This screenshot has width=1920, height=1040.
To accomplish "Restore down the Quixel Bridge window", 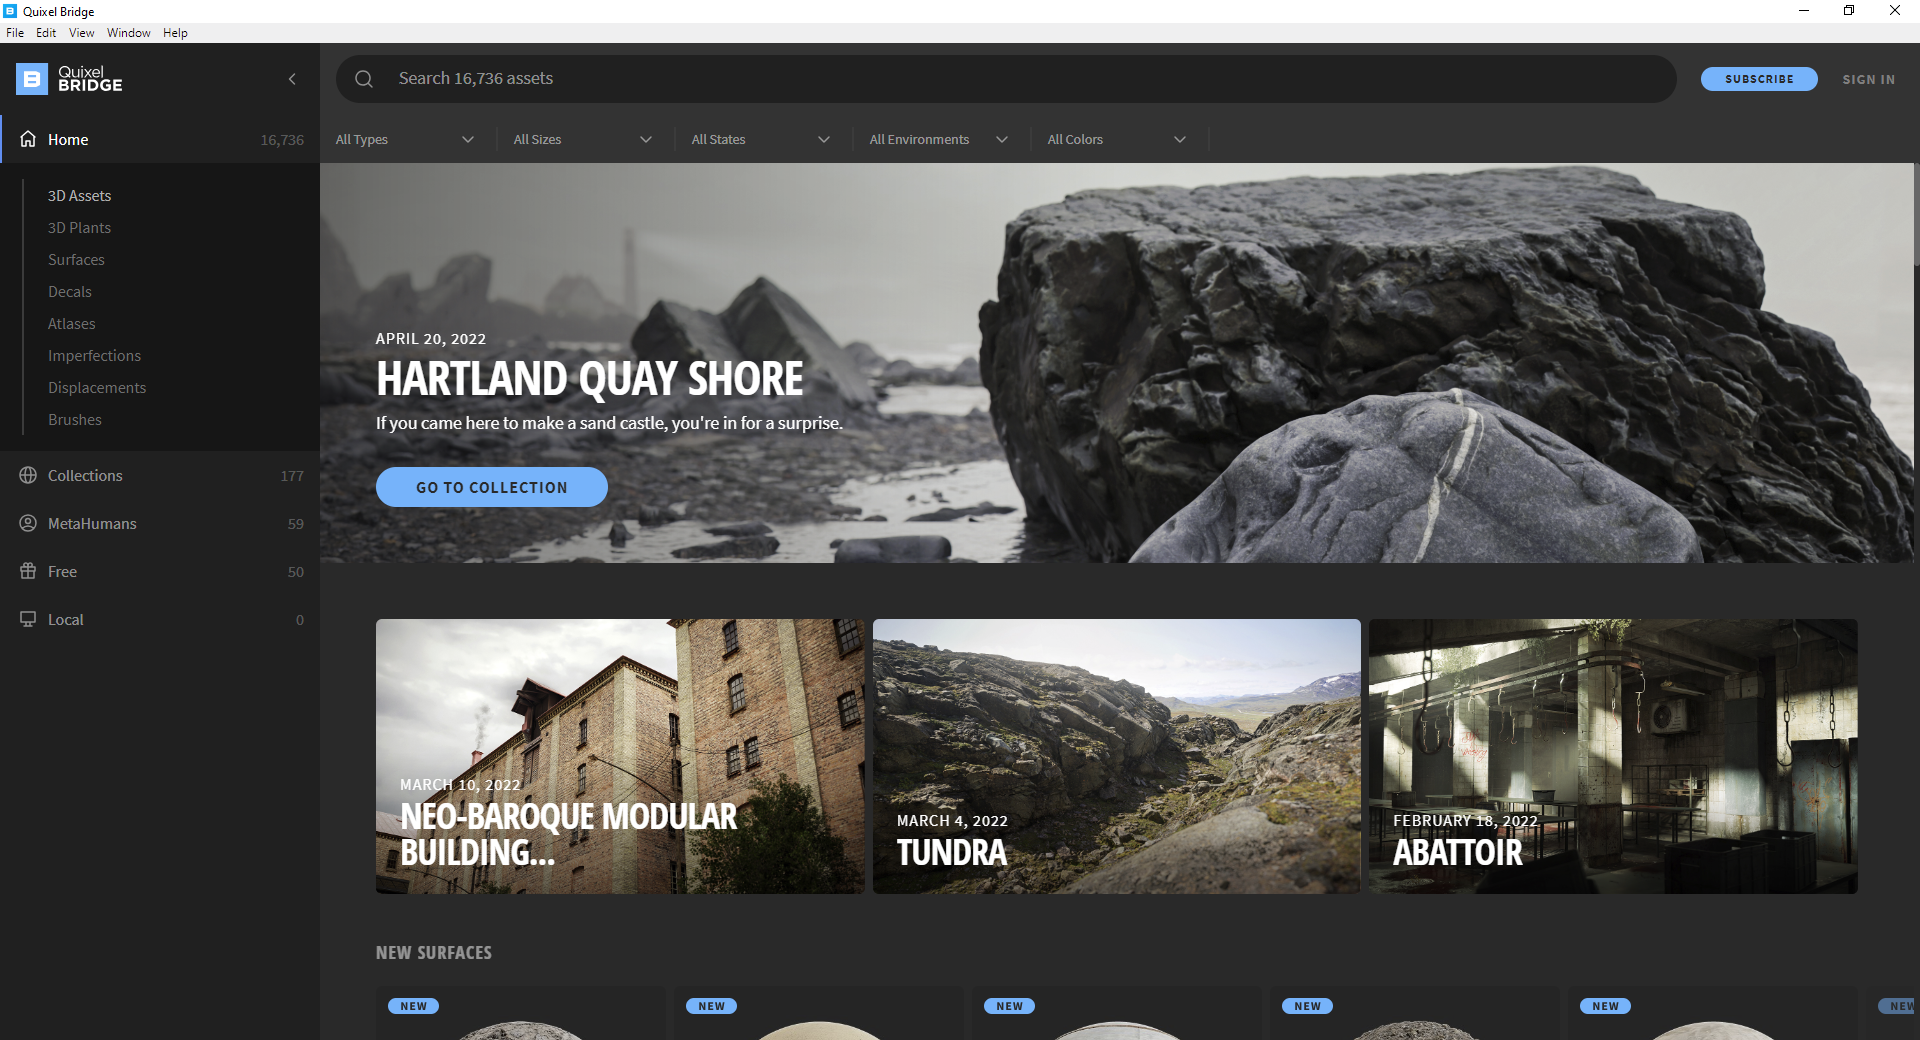I will pyautogui.click(x=1849, y=11).
